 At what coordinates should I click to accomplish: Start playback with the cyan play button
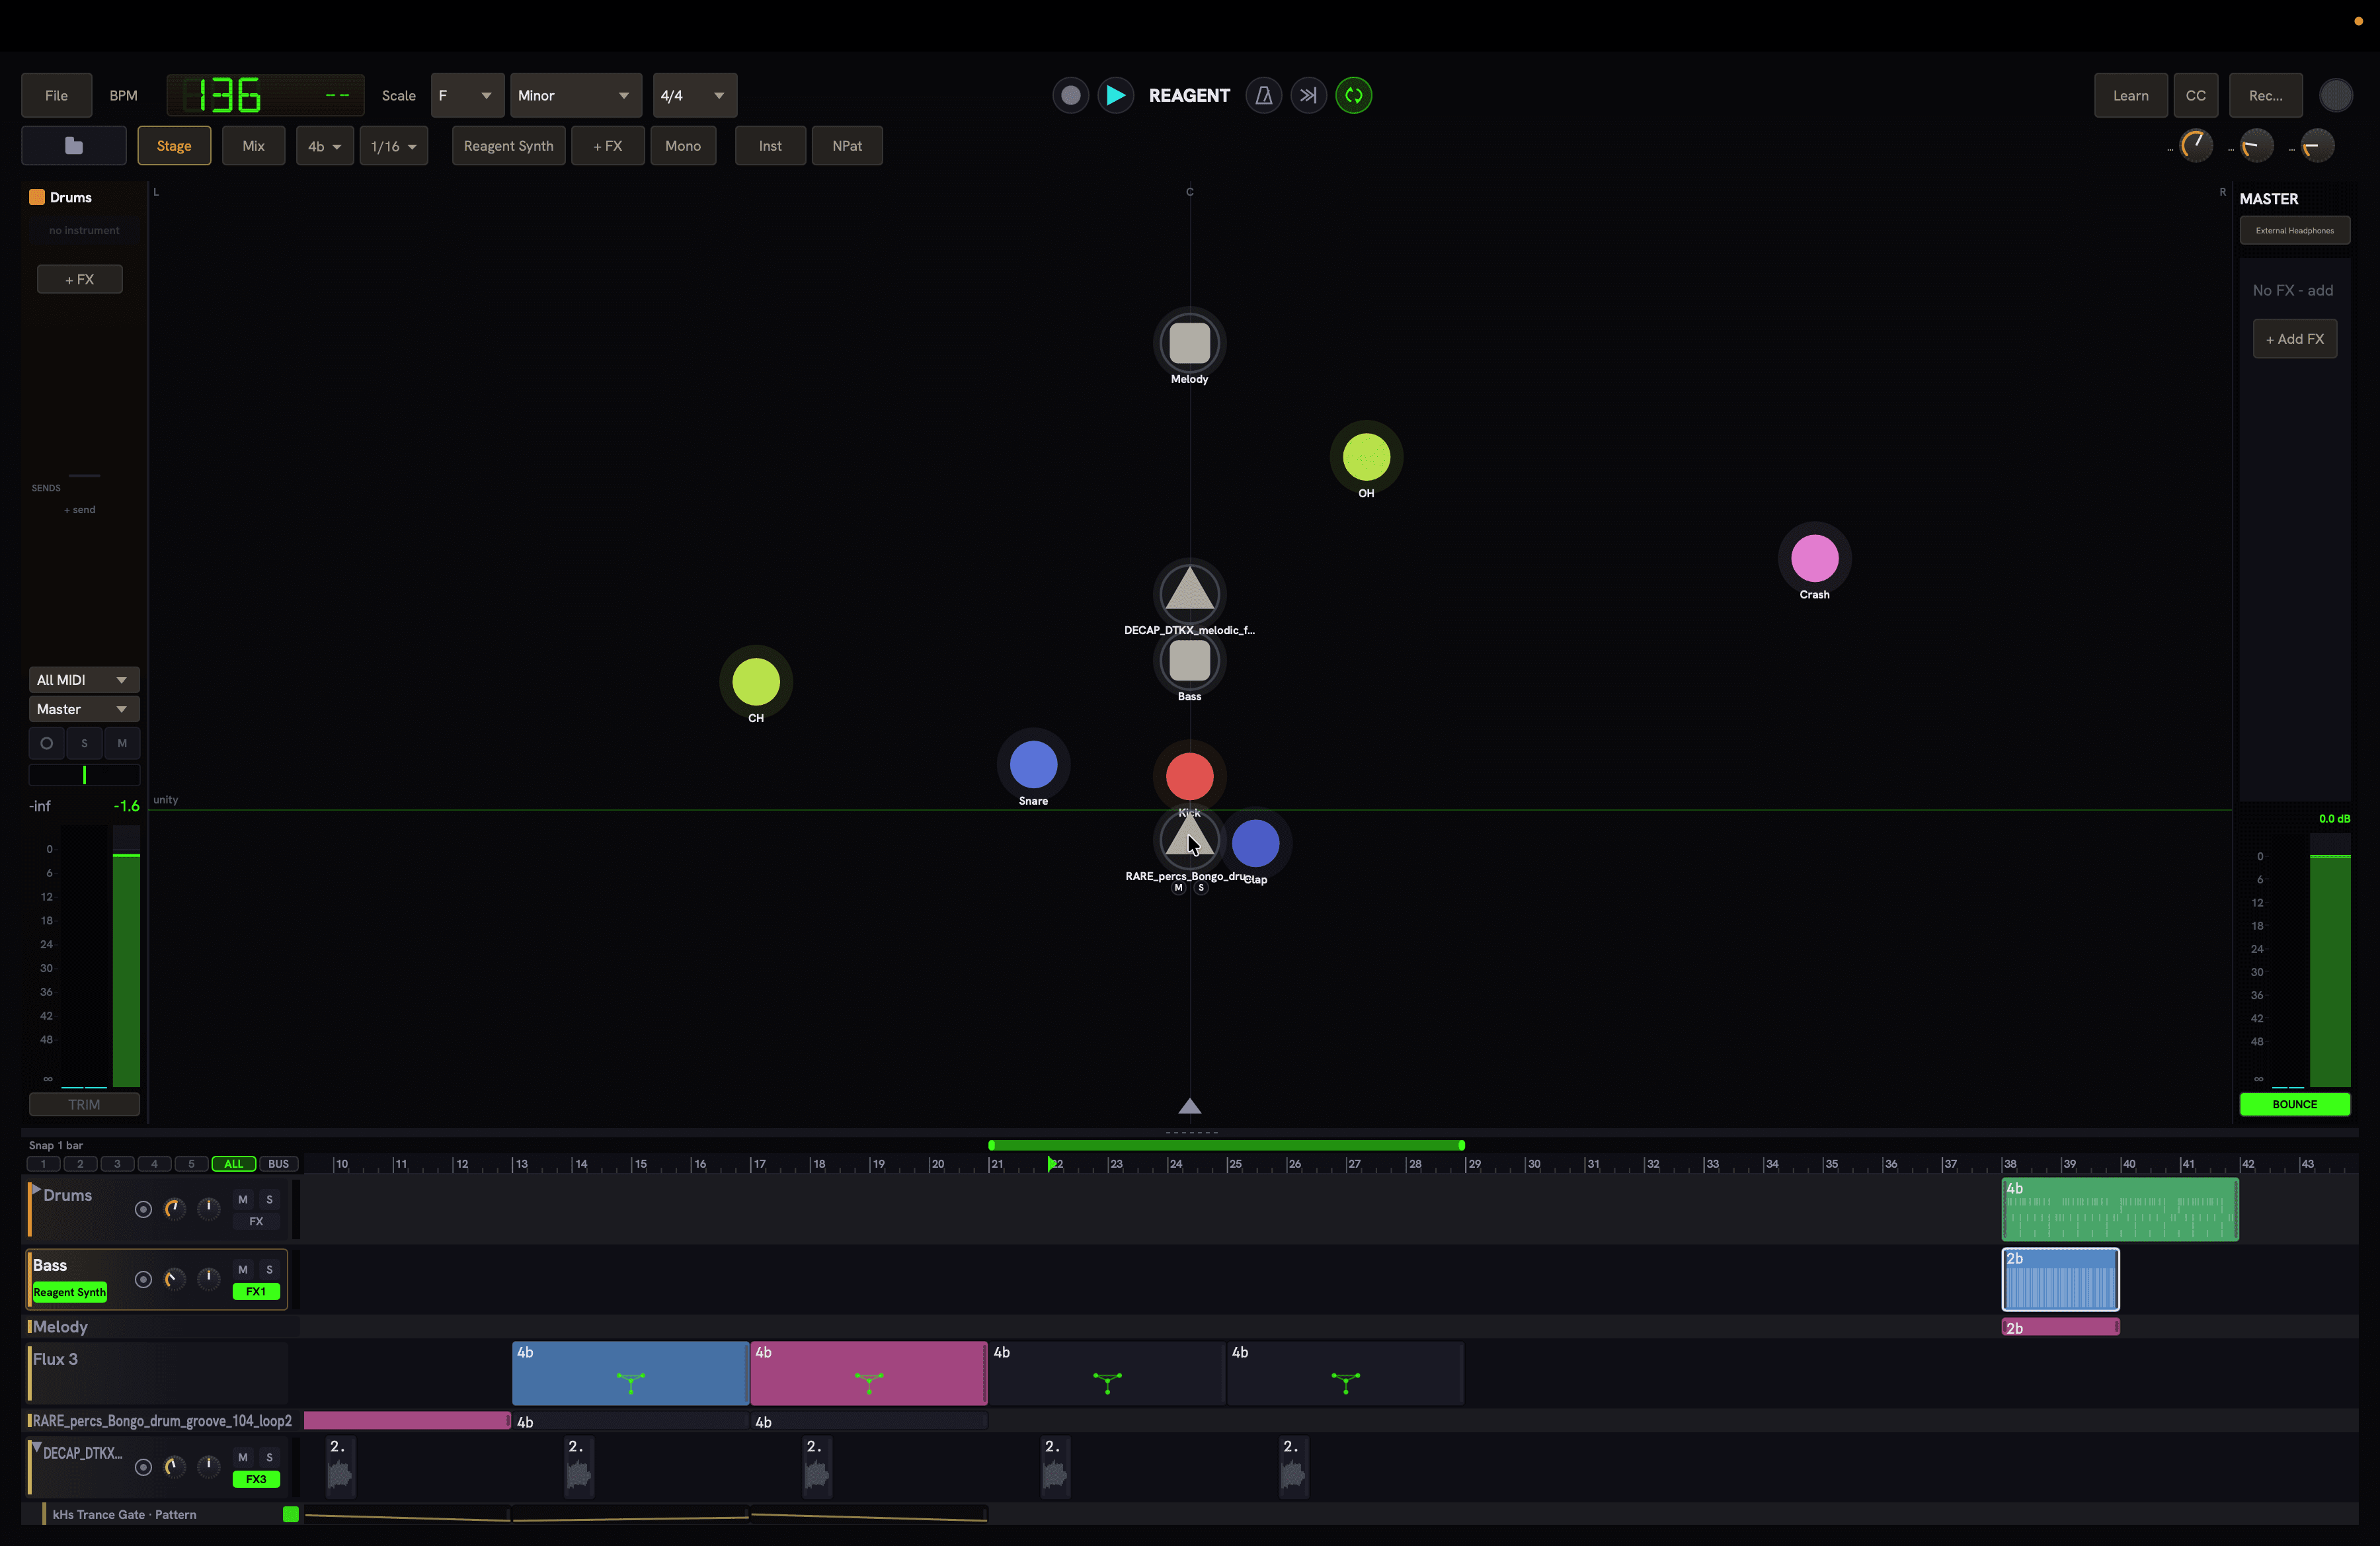1115,96
